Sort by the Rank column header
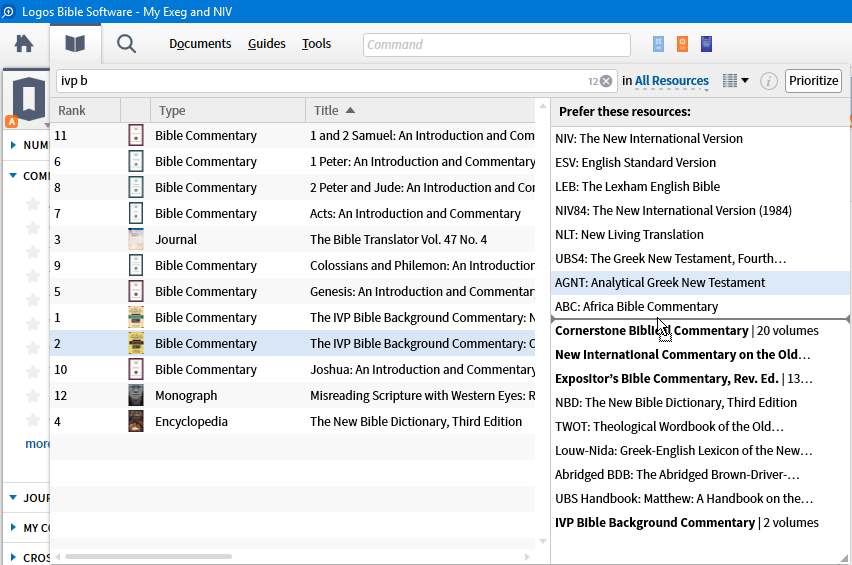 (85, 110)
